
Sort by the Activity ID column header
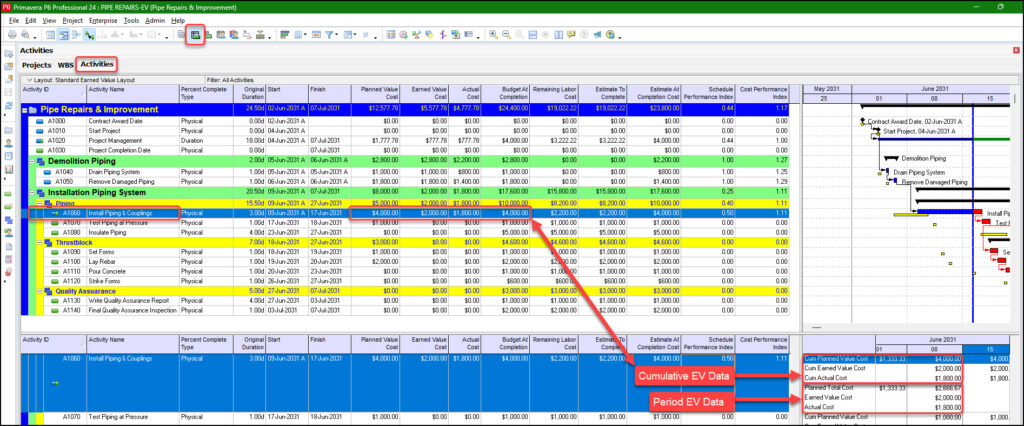tap(54, 93)
